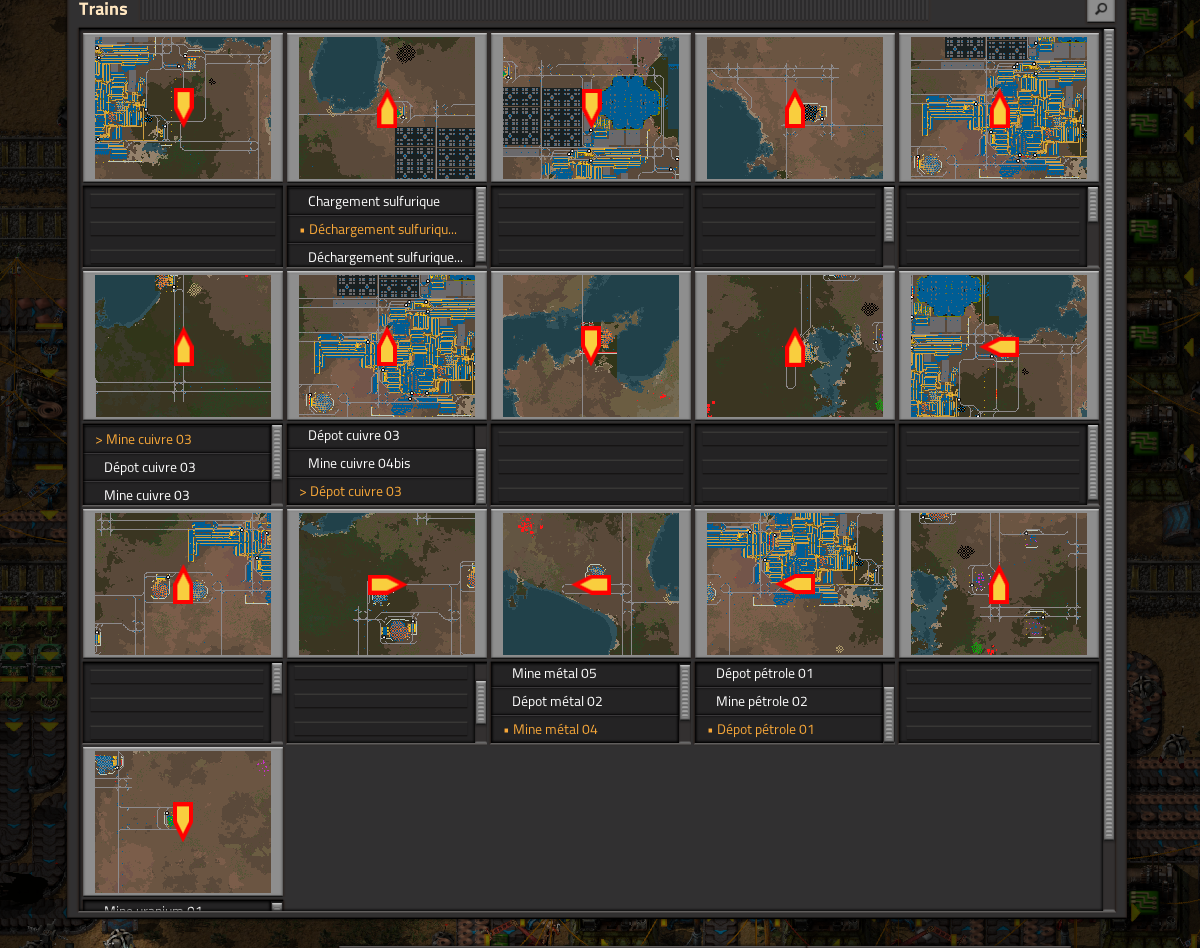This screenshot has width=1200, height=948.
Task: Open the first train thumbnail in the top row
Action: tap(183, 108)
